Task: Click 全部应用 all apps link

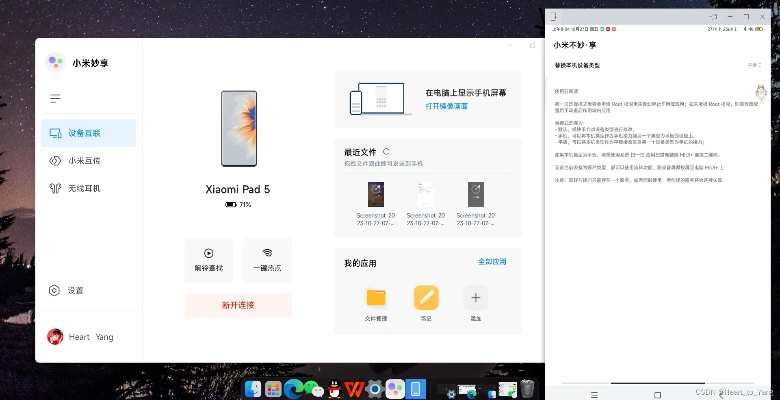Action: point(492,262)
